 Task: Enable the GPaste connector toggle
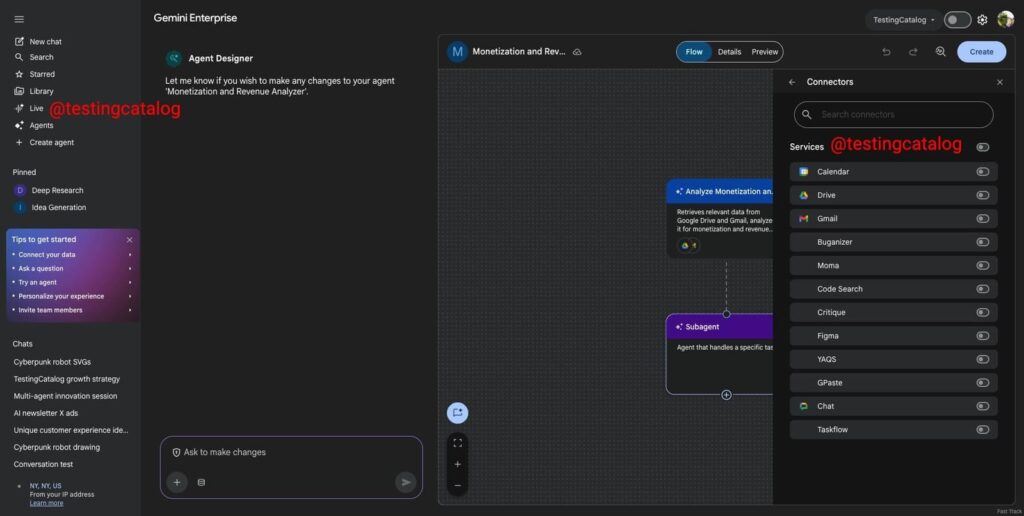[x=983, y=383]
